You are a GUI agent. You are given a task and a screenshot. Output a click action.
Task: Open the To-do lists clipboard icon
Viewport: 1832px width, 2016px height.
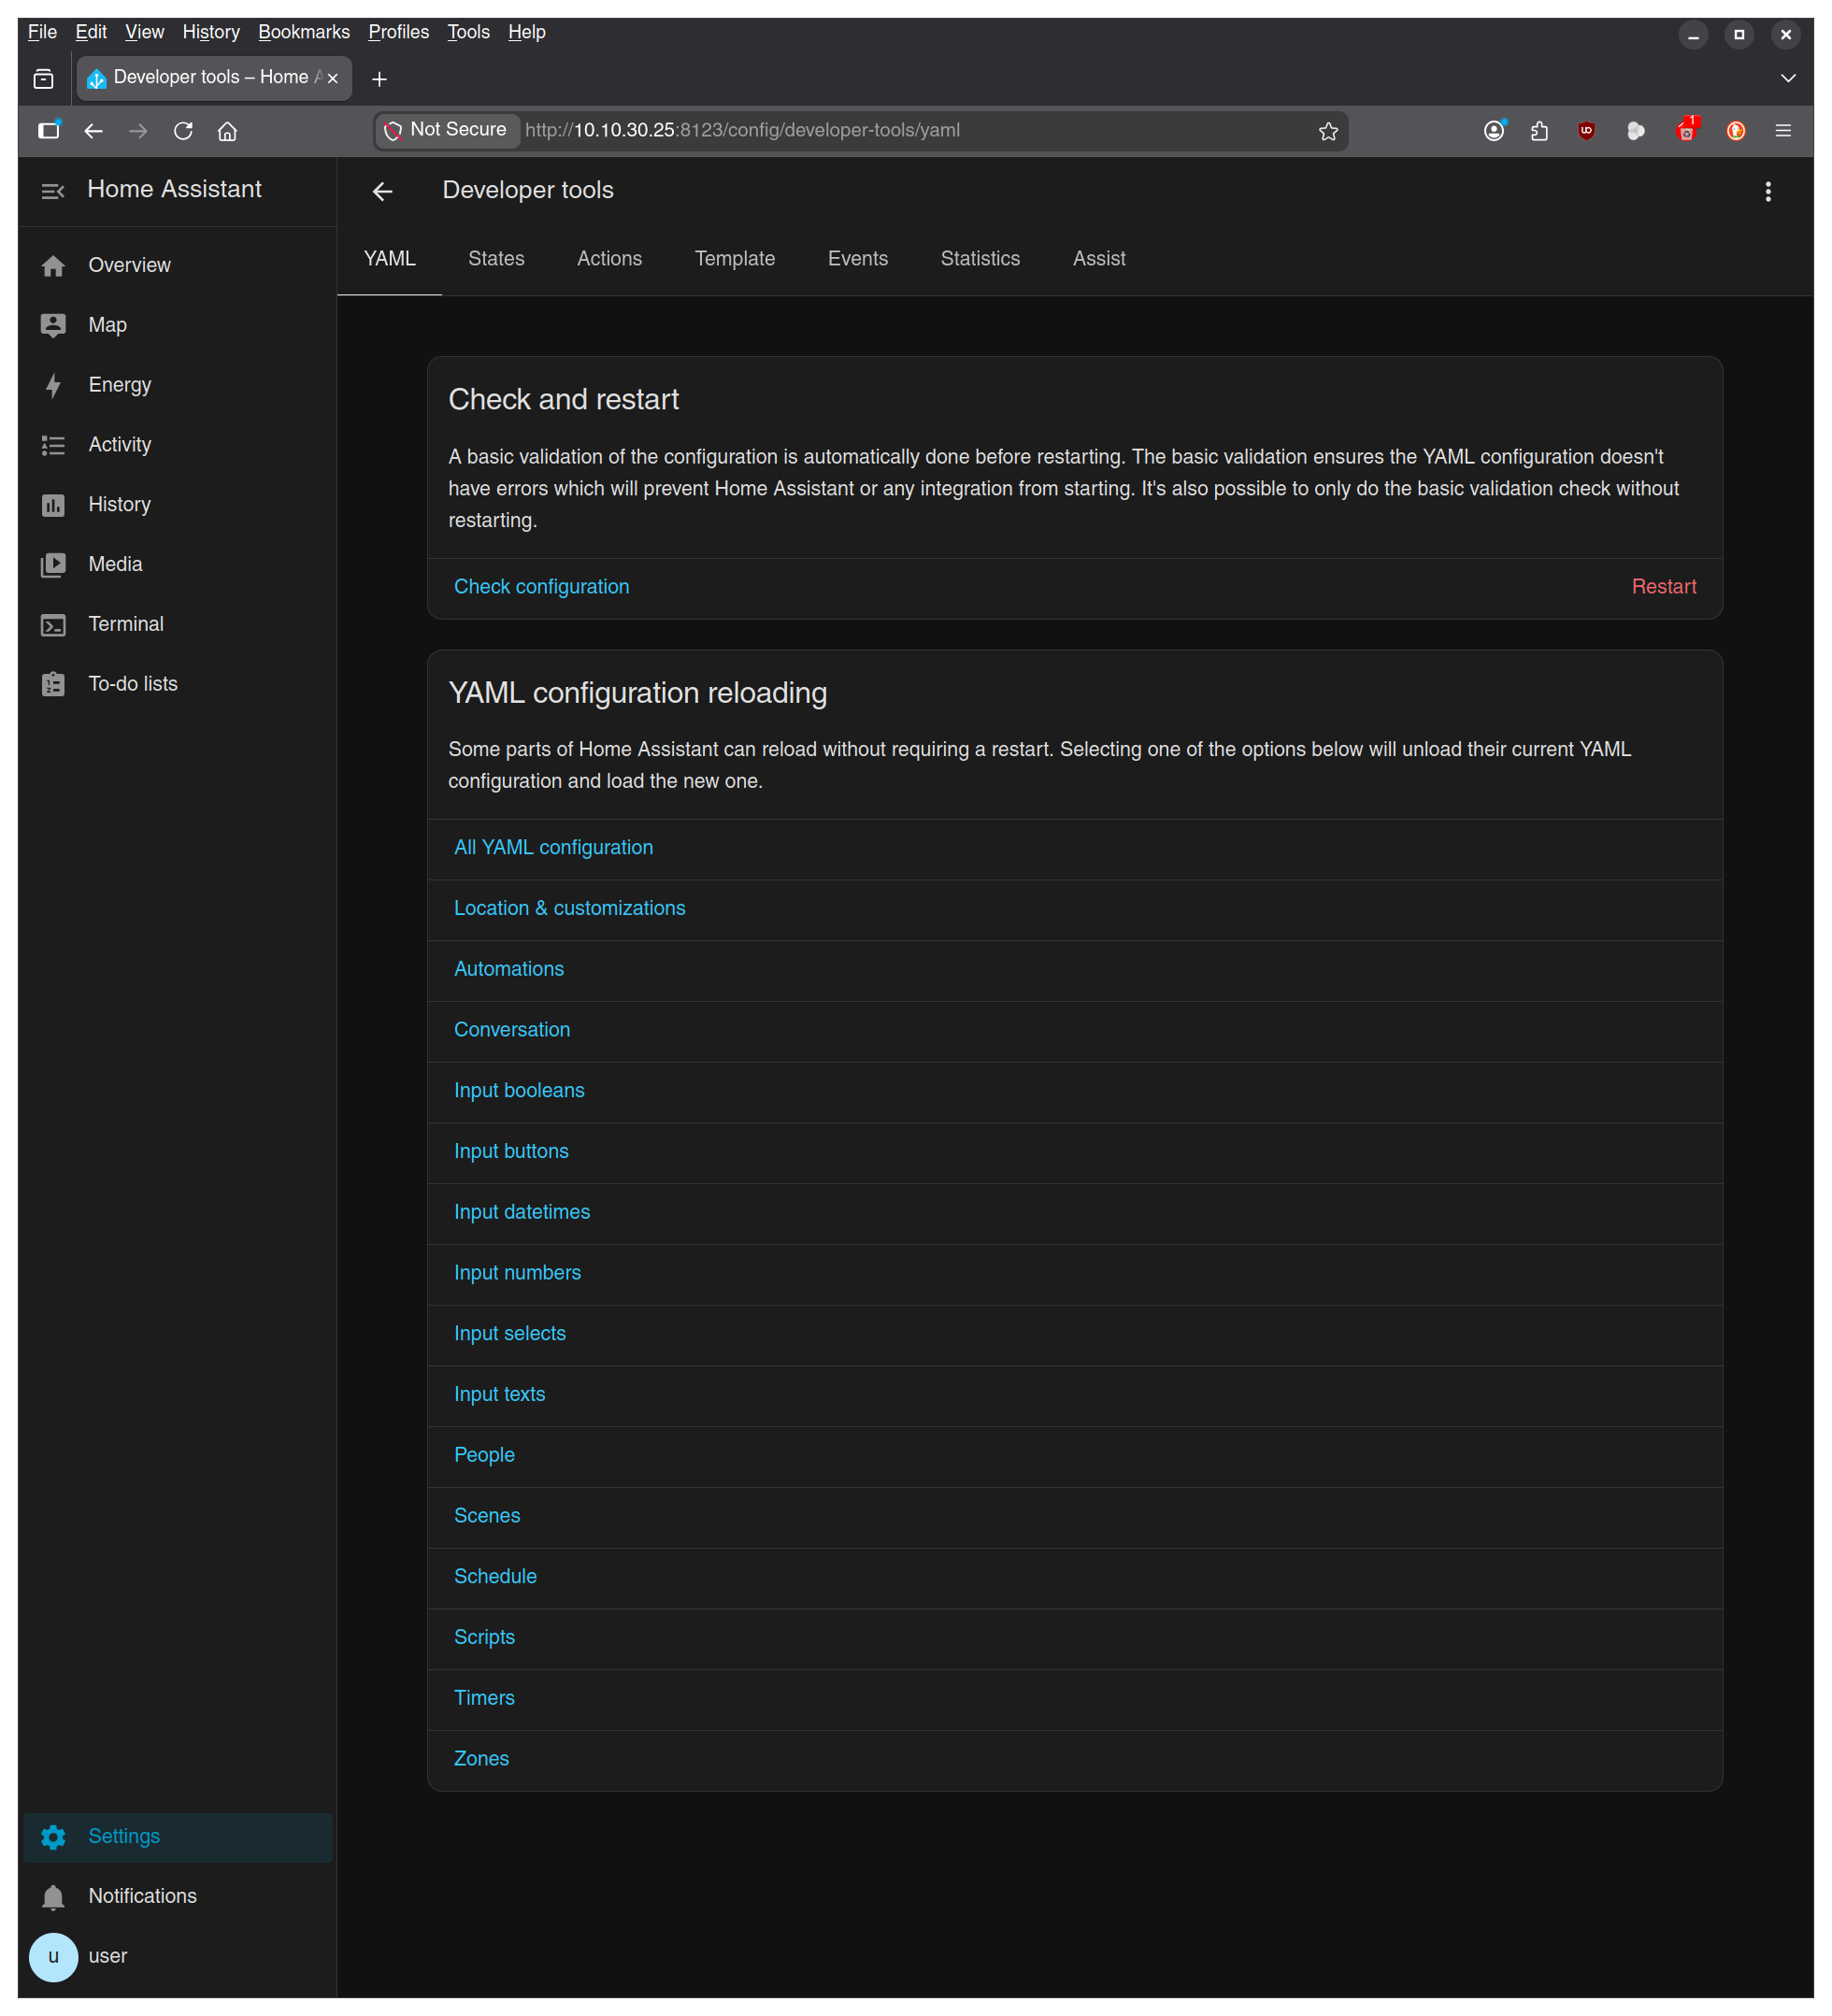pyautogui.click(x=53, y=685)
